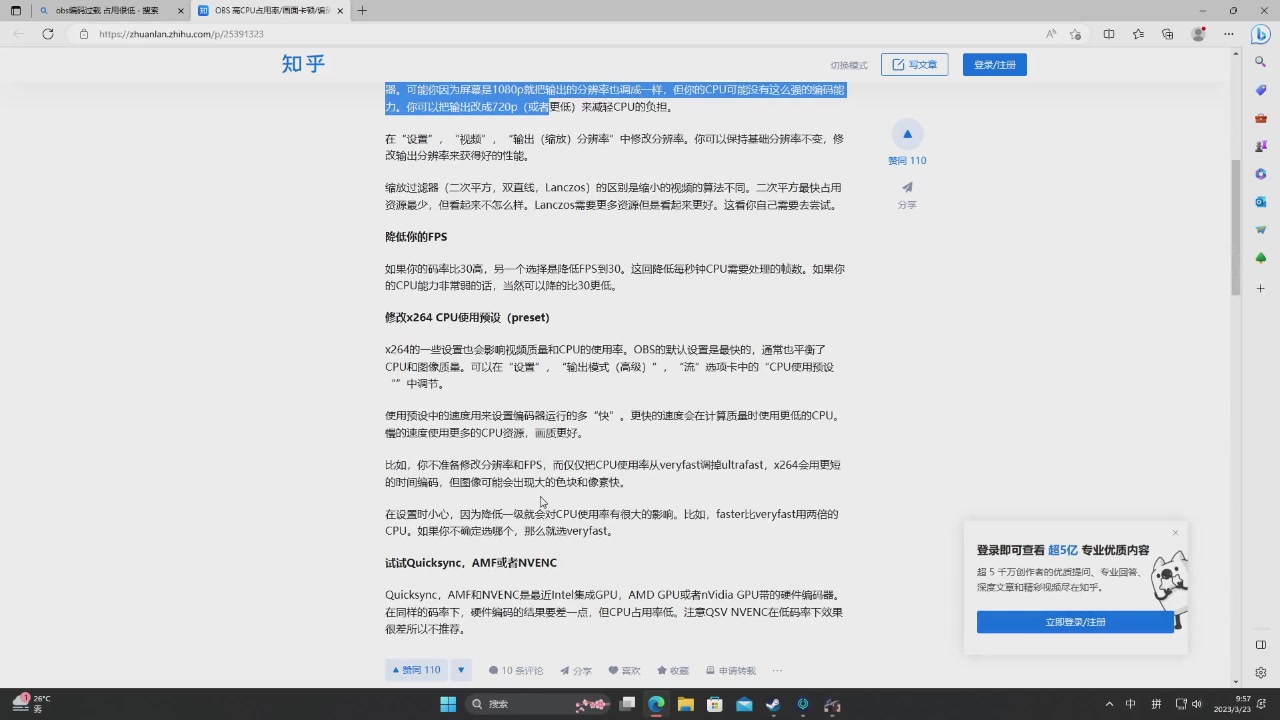Image resolution: width=1280 pixels, height=720 pixels.
Task: Open the split screen icon
Action: click(1109, 34)
